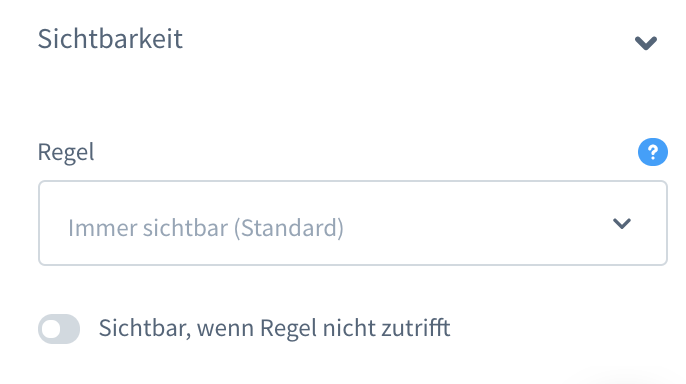Screen dimensions: 686x384
Task: Open the Regel dropdown
Action: point(353,223)
